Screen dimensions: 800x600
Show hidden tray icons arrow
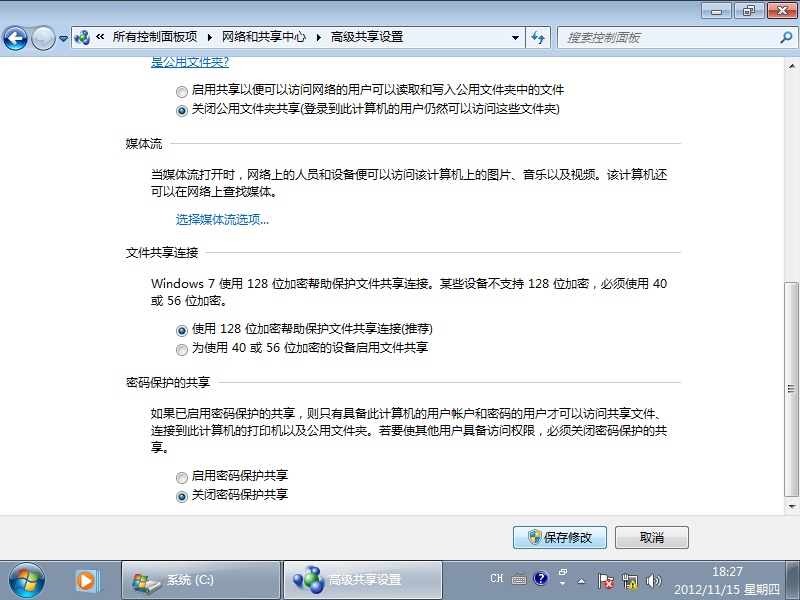pos(581,581)
